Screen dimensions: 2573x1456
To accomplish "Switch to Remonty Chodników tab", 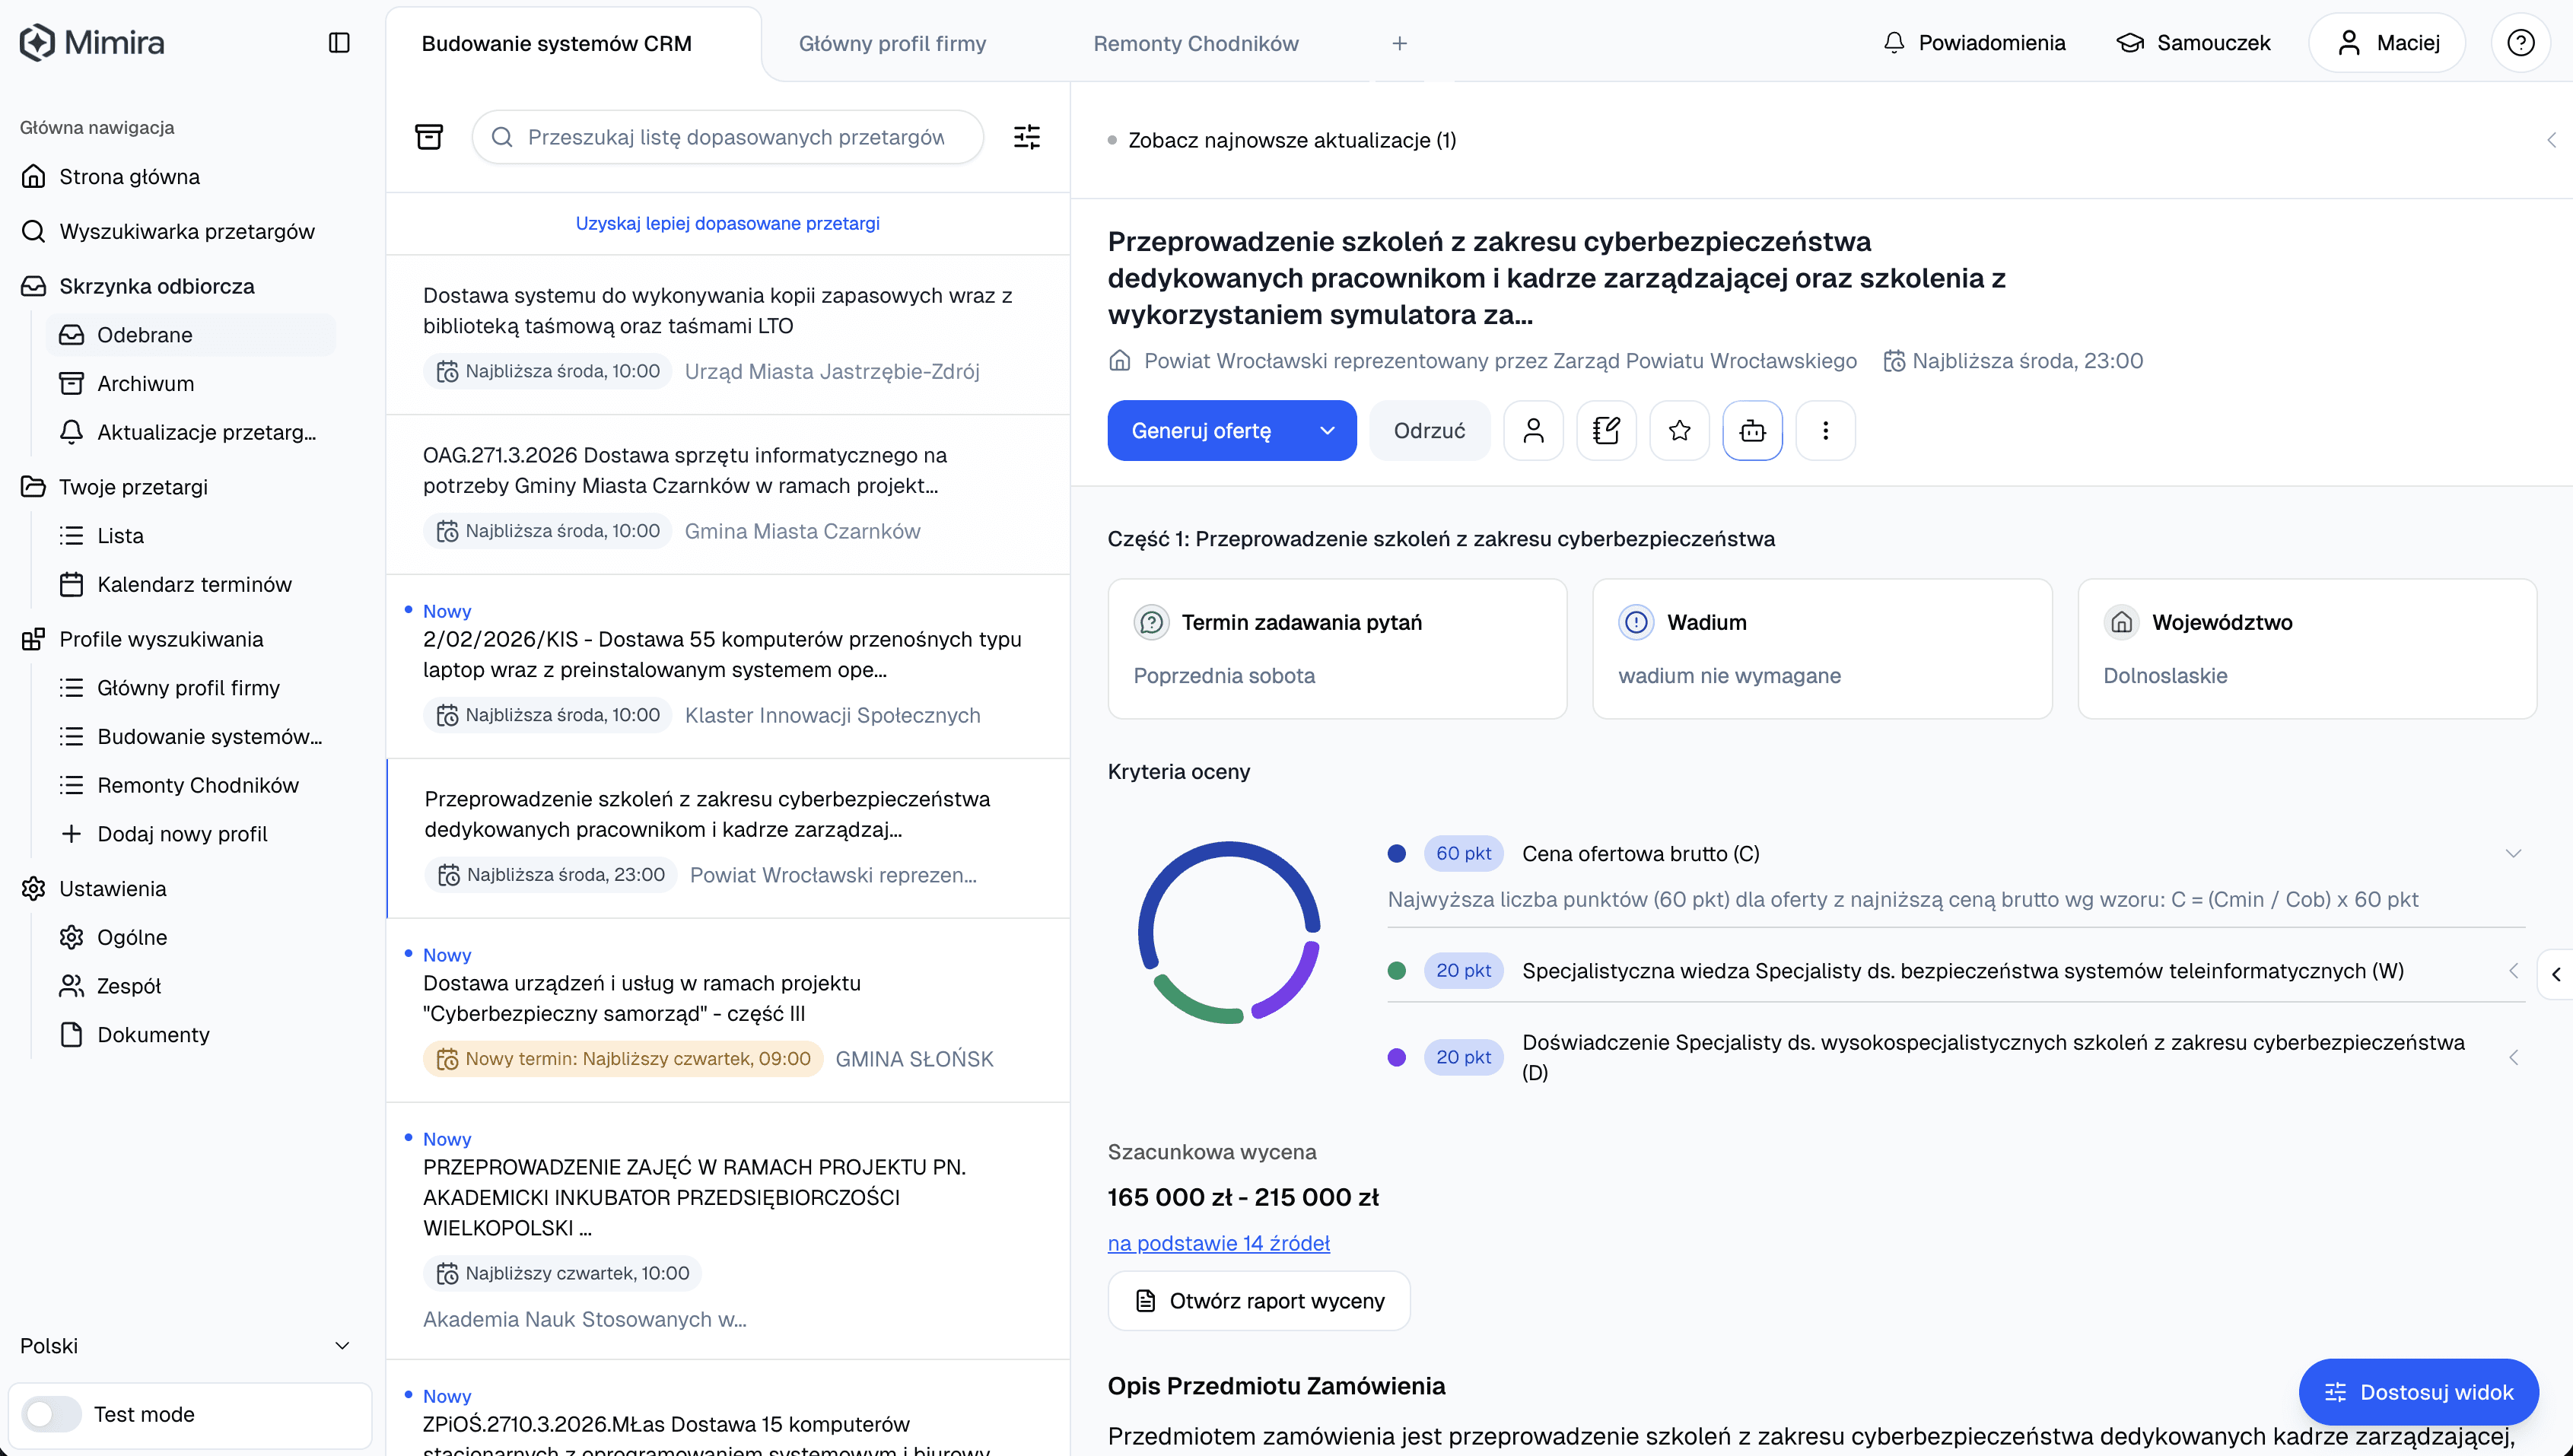I will (1195, 44).
